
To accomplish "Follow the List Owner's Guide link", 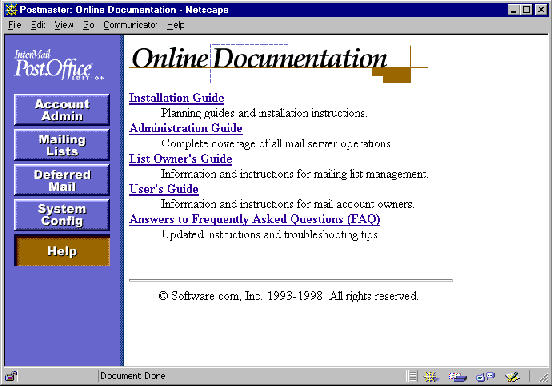I will [x=180, y=158].
